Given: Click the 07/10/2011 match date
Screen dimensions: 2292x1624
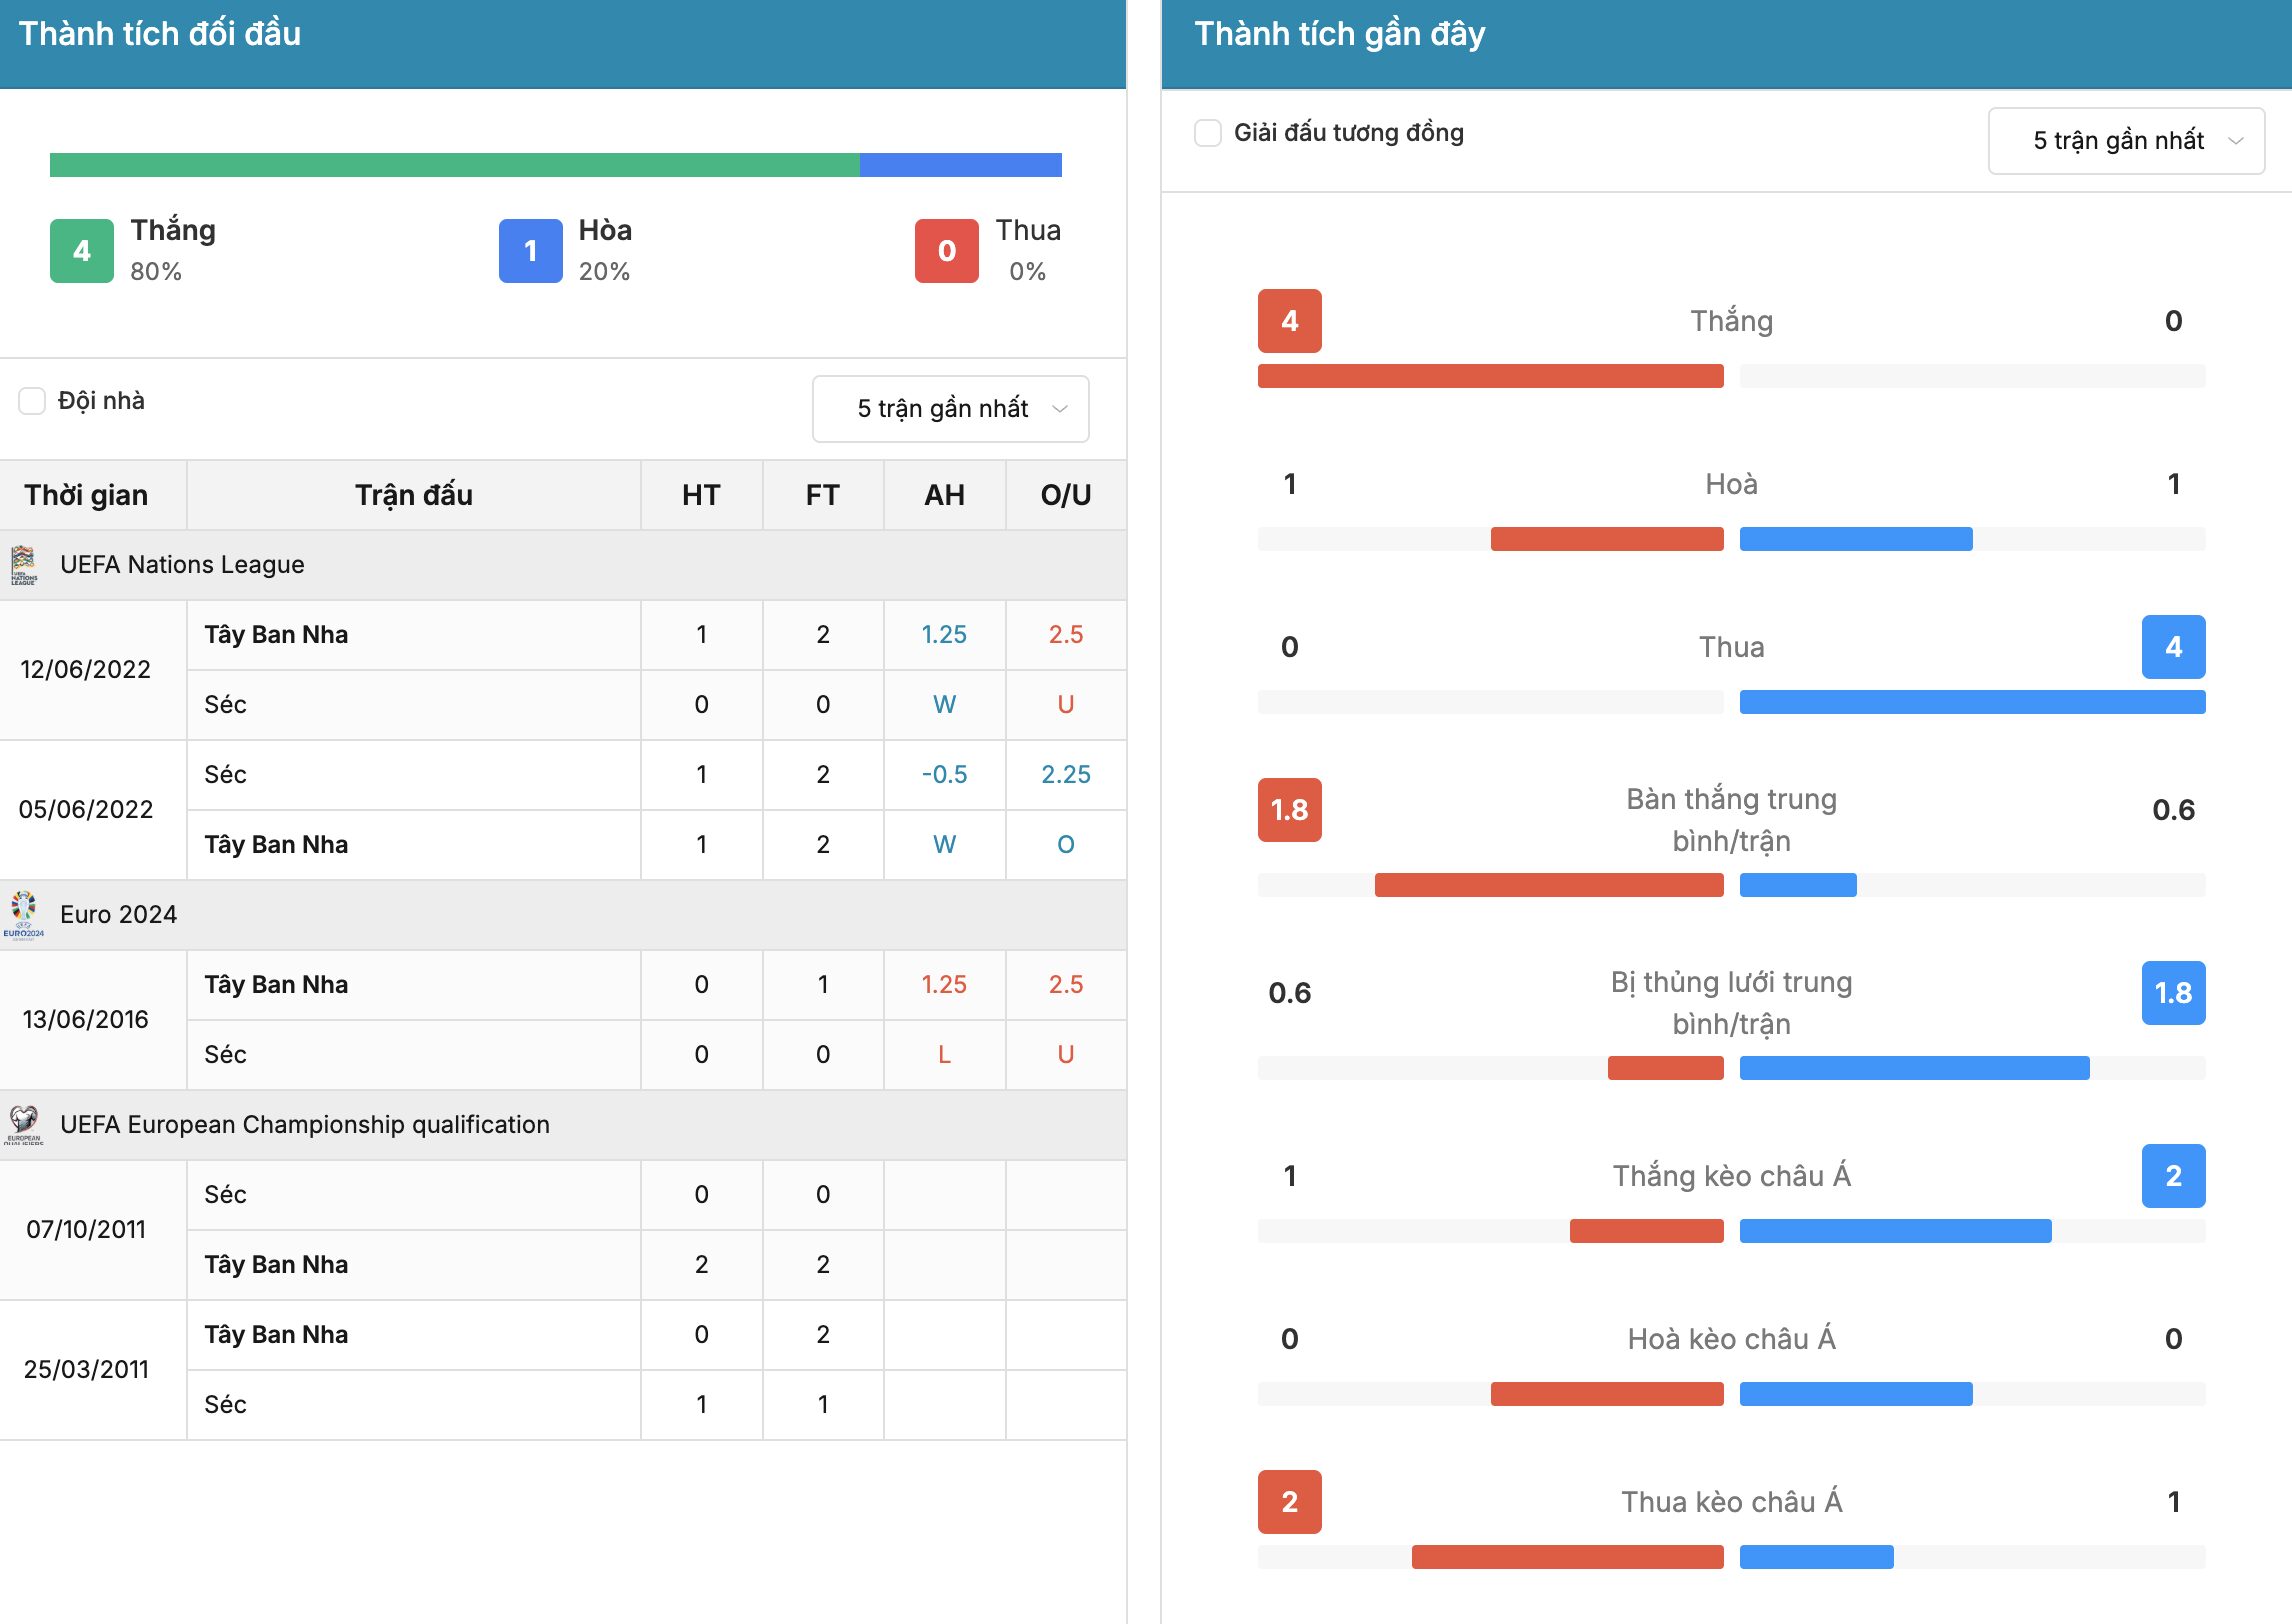Looking at the screenshot, I should [86, 1230].
